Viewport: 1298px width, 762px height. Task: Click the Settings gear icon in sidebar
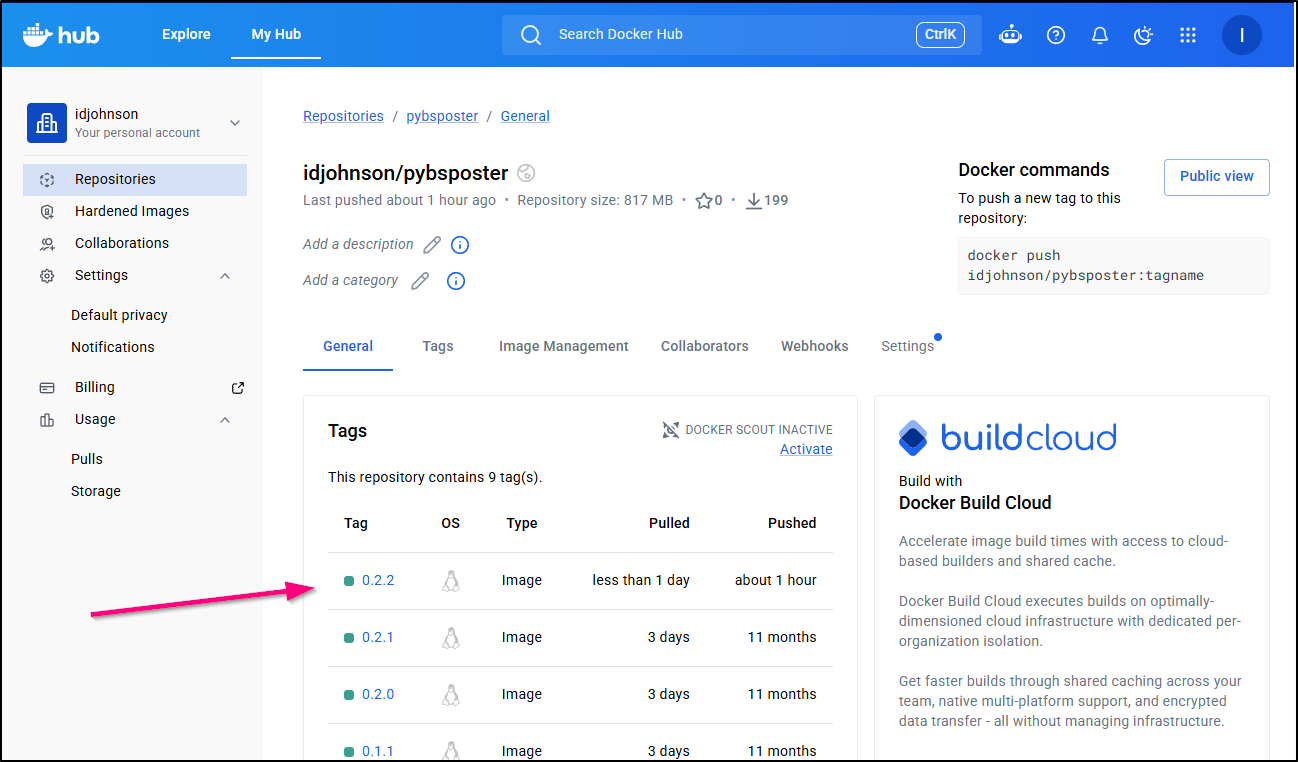coord(47,276)
